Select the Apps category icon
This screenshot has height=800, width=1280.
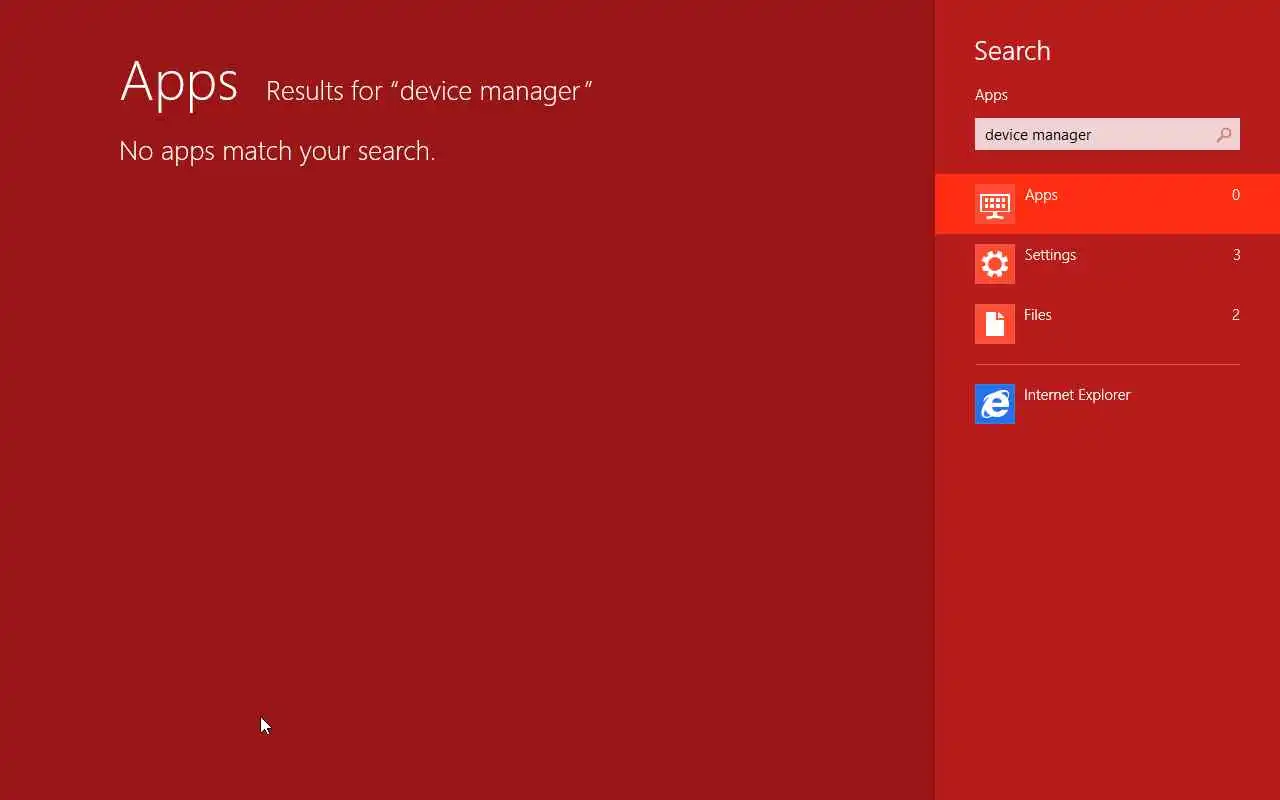[x=994, y=204]
